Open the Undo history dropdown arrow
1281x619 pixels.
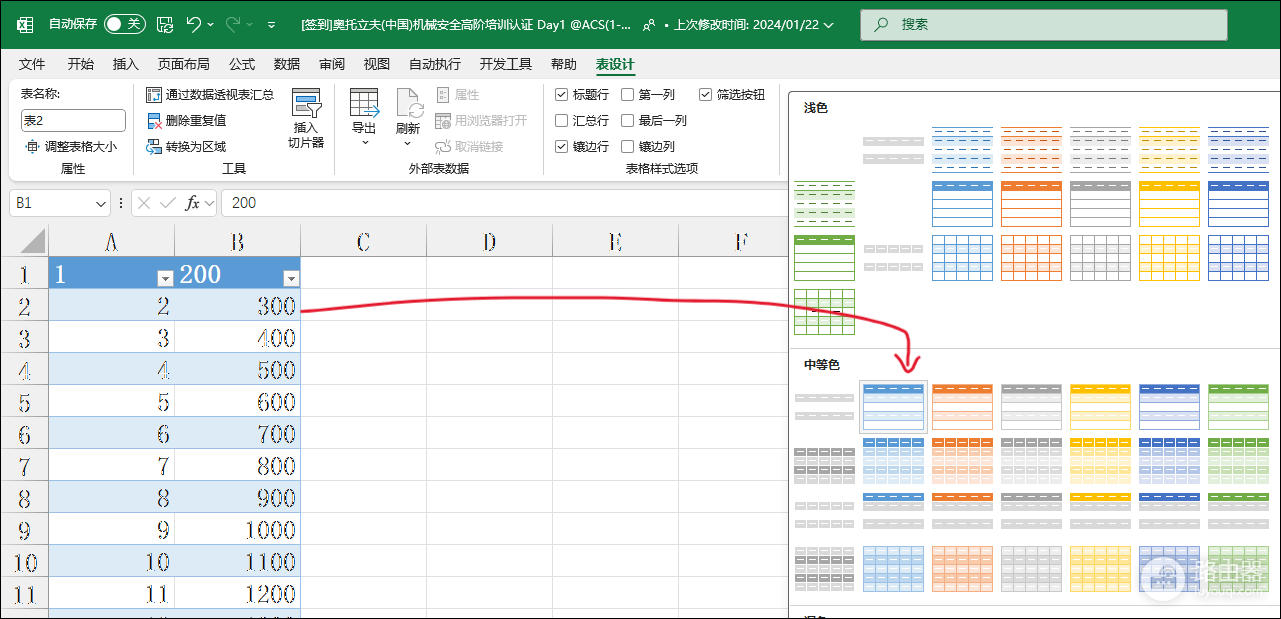pos(211,24)
